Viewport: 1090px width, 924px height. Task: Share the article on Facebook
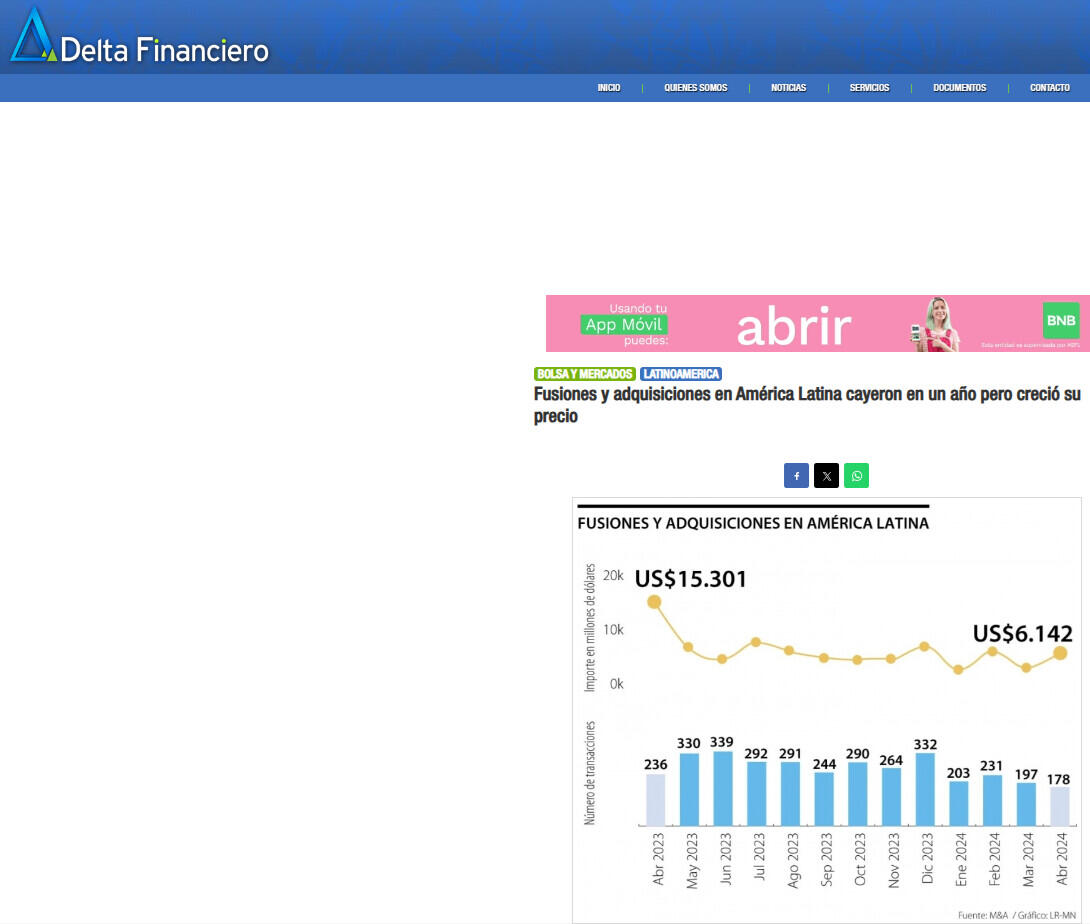pyautogui.click(x=796, y=476)
